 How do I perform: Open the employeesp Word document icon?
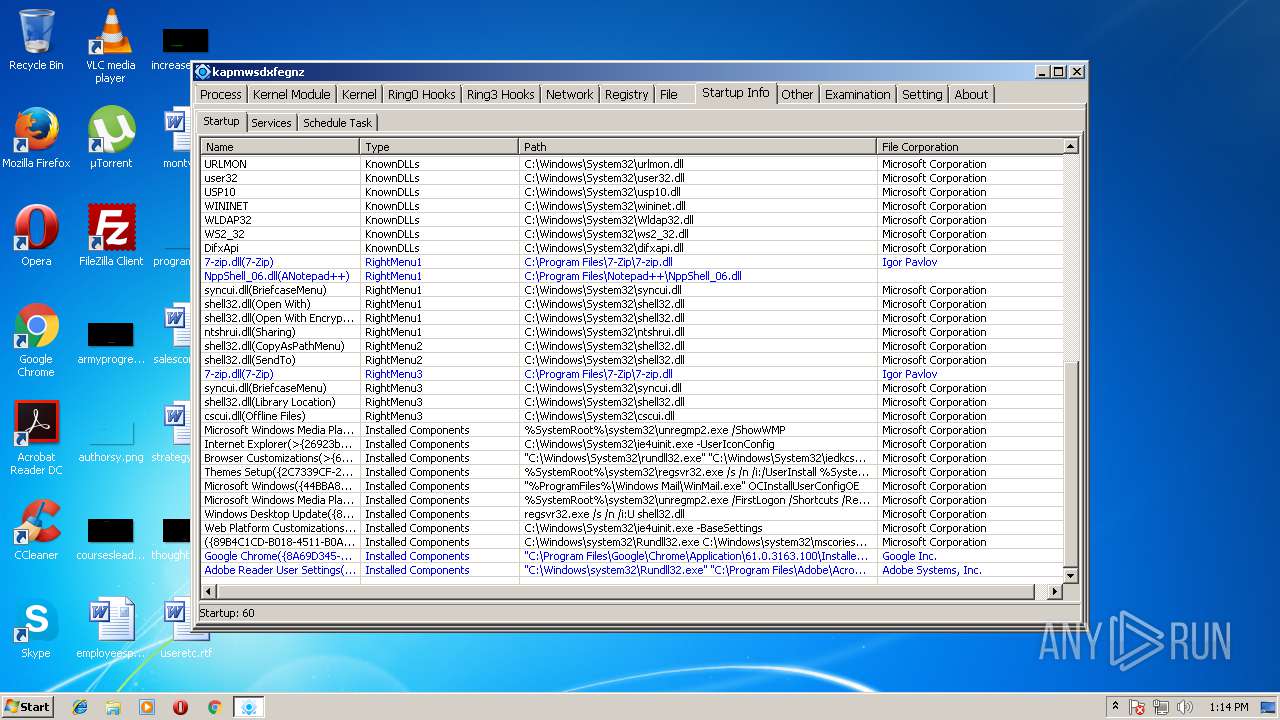[111, 628]
